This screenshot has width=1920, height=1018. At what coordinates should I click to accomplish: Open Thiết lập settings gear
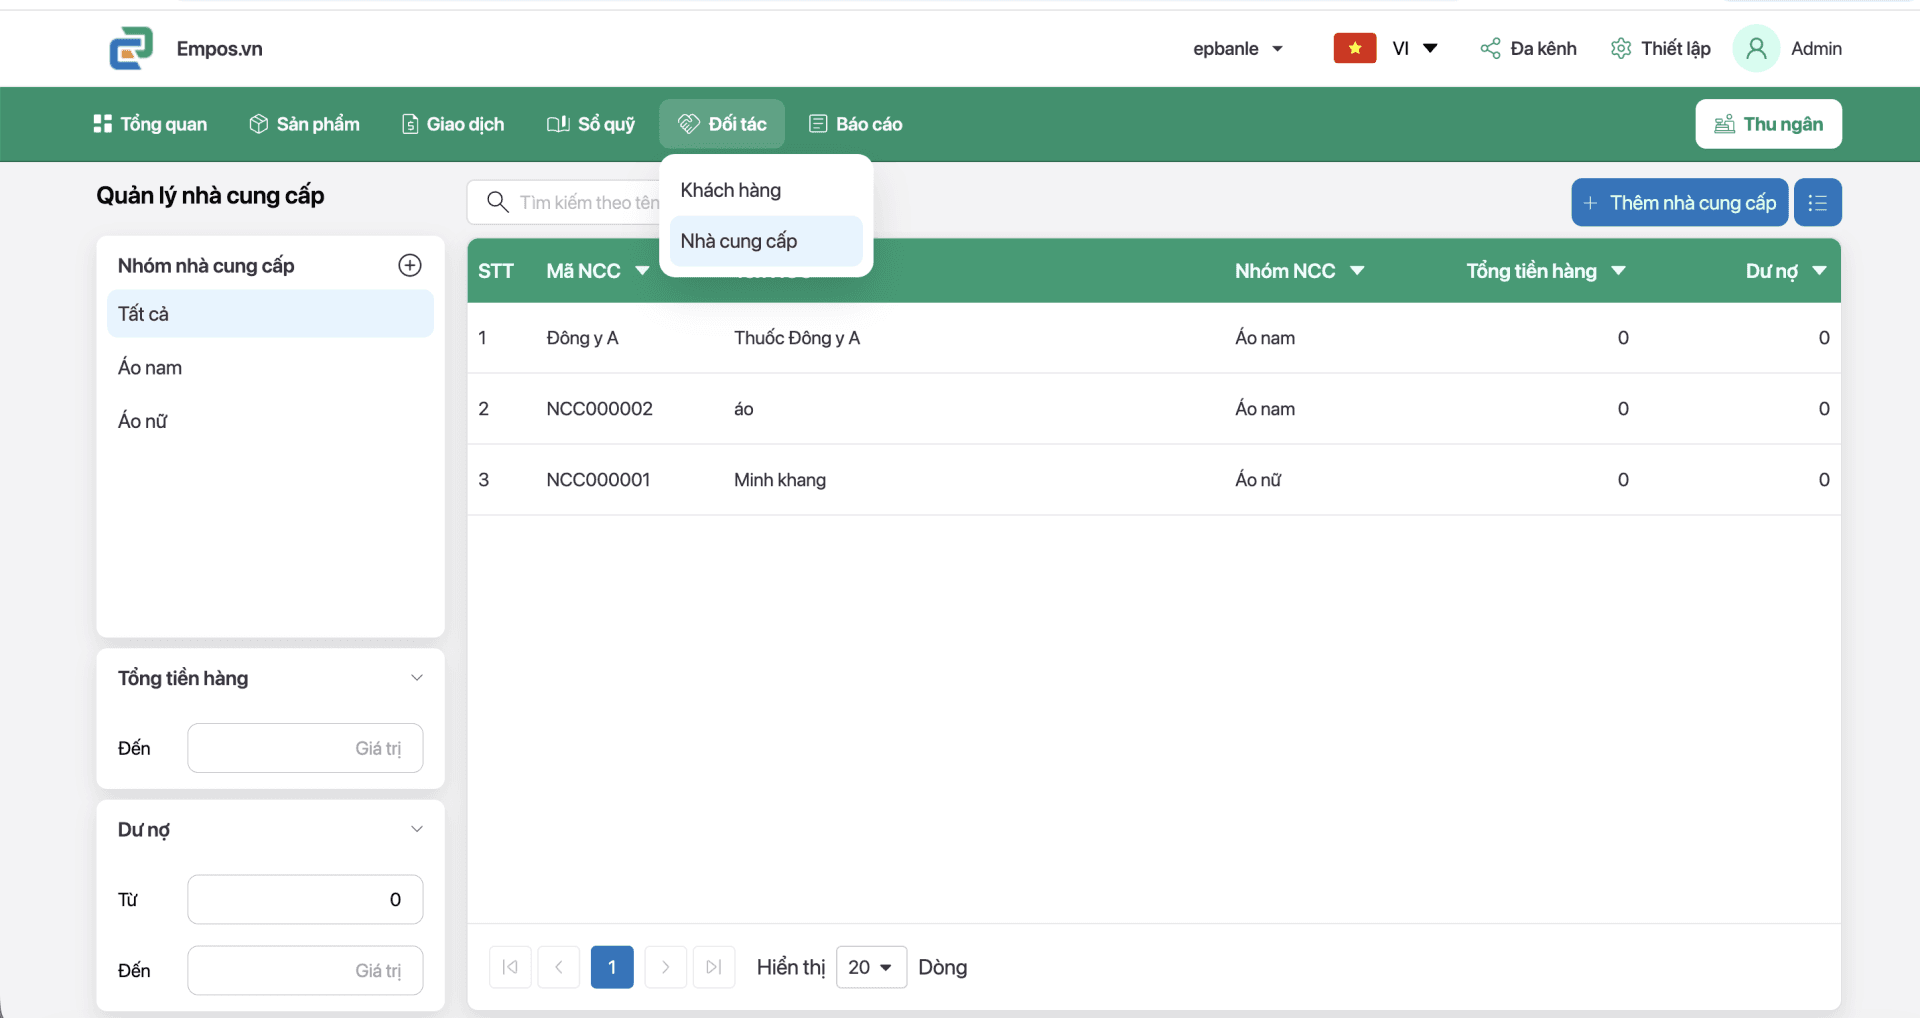(x=1621, y=48)
